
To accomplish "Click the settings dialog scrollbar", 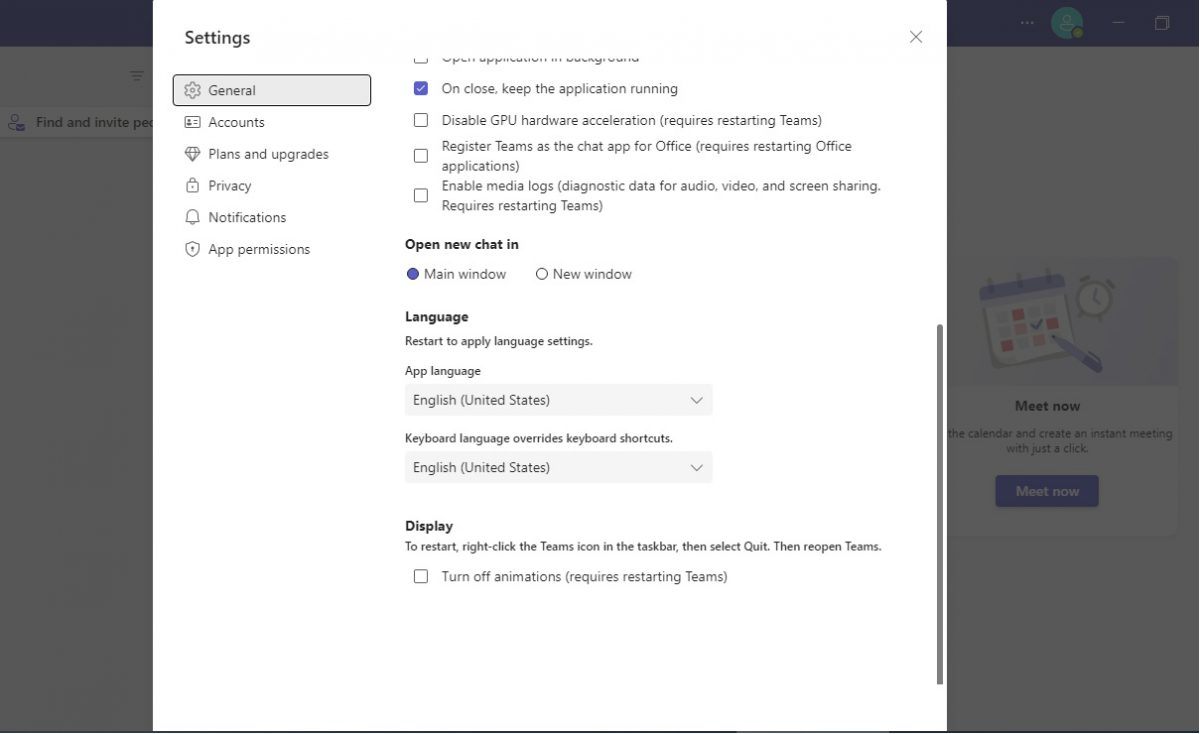I will click(x=938, y=500).
